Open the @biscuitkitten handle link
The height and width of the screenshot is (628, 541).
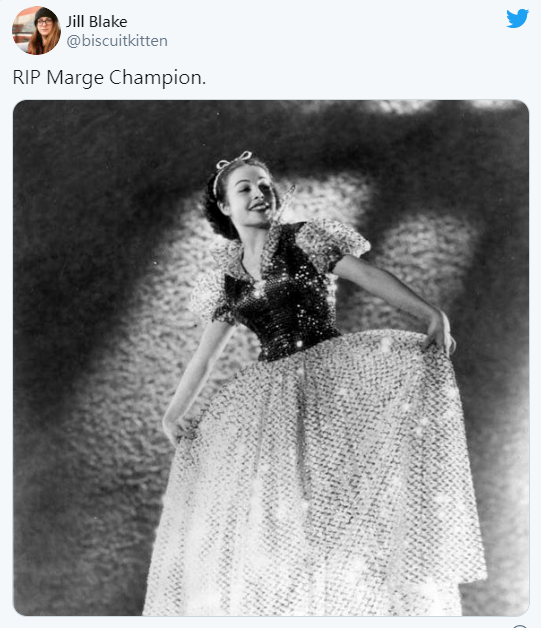(117, 41)
